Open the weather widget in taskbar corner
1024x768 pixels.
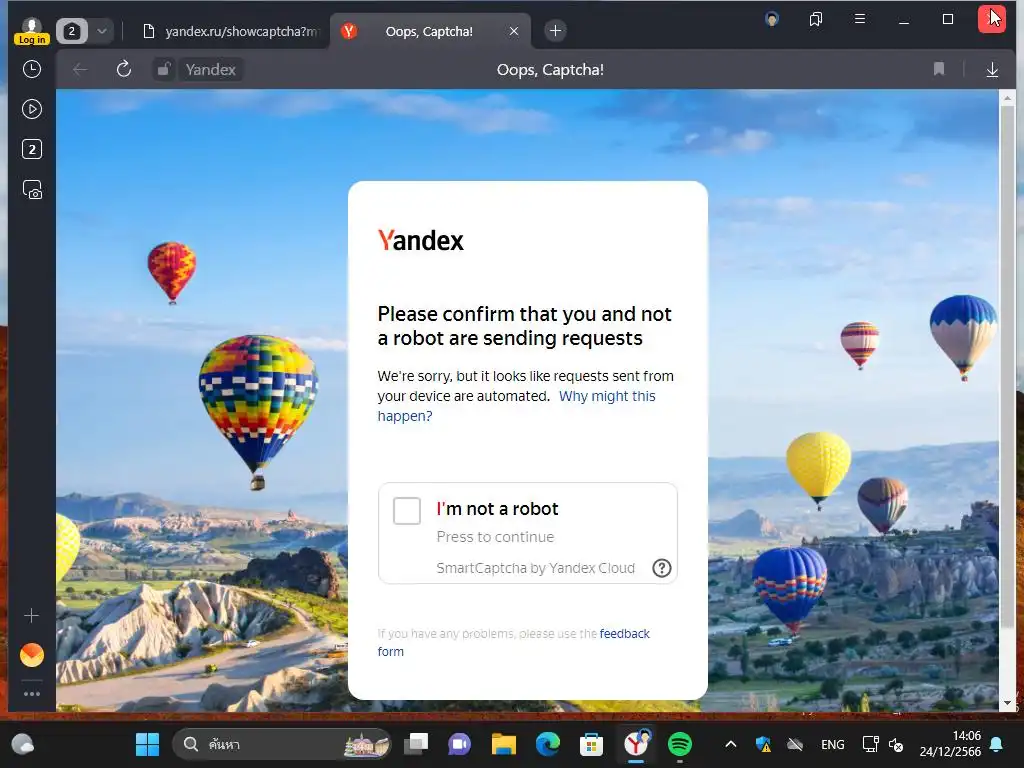click(x=23, y=744)
